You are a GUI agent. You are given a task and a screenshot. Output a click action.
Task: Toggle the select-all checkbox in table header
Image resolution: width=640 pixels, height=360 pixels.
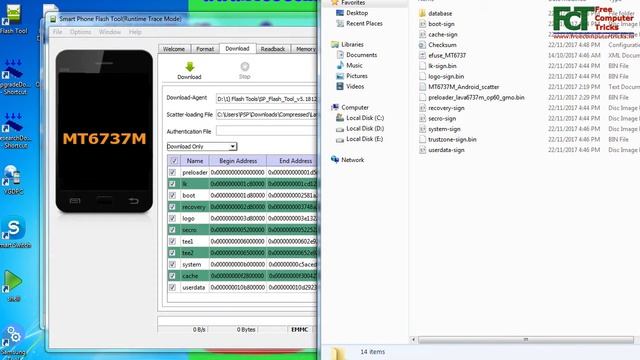[173, 161]
